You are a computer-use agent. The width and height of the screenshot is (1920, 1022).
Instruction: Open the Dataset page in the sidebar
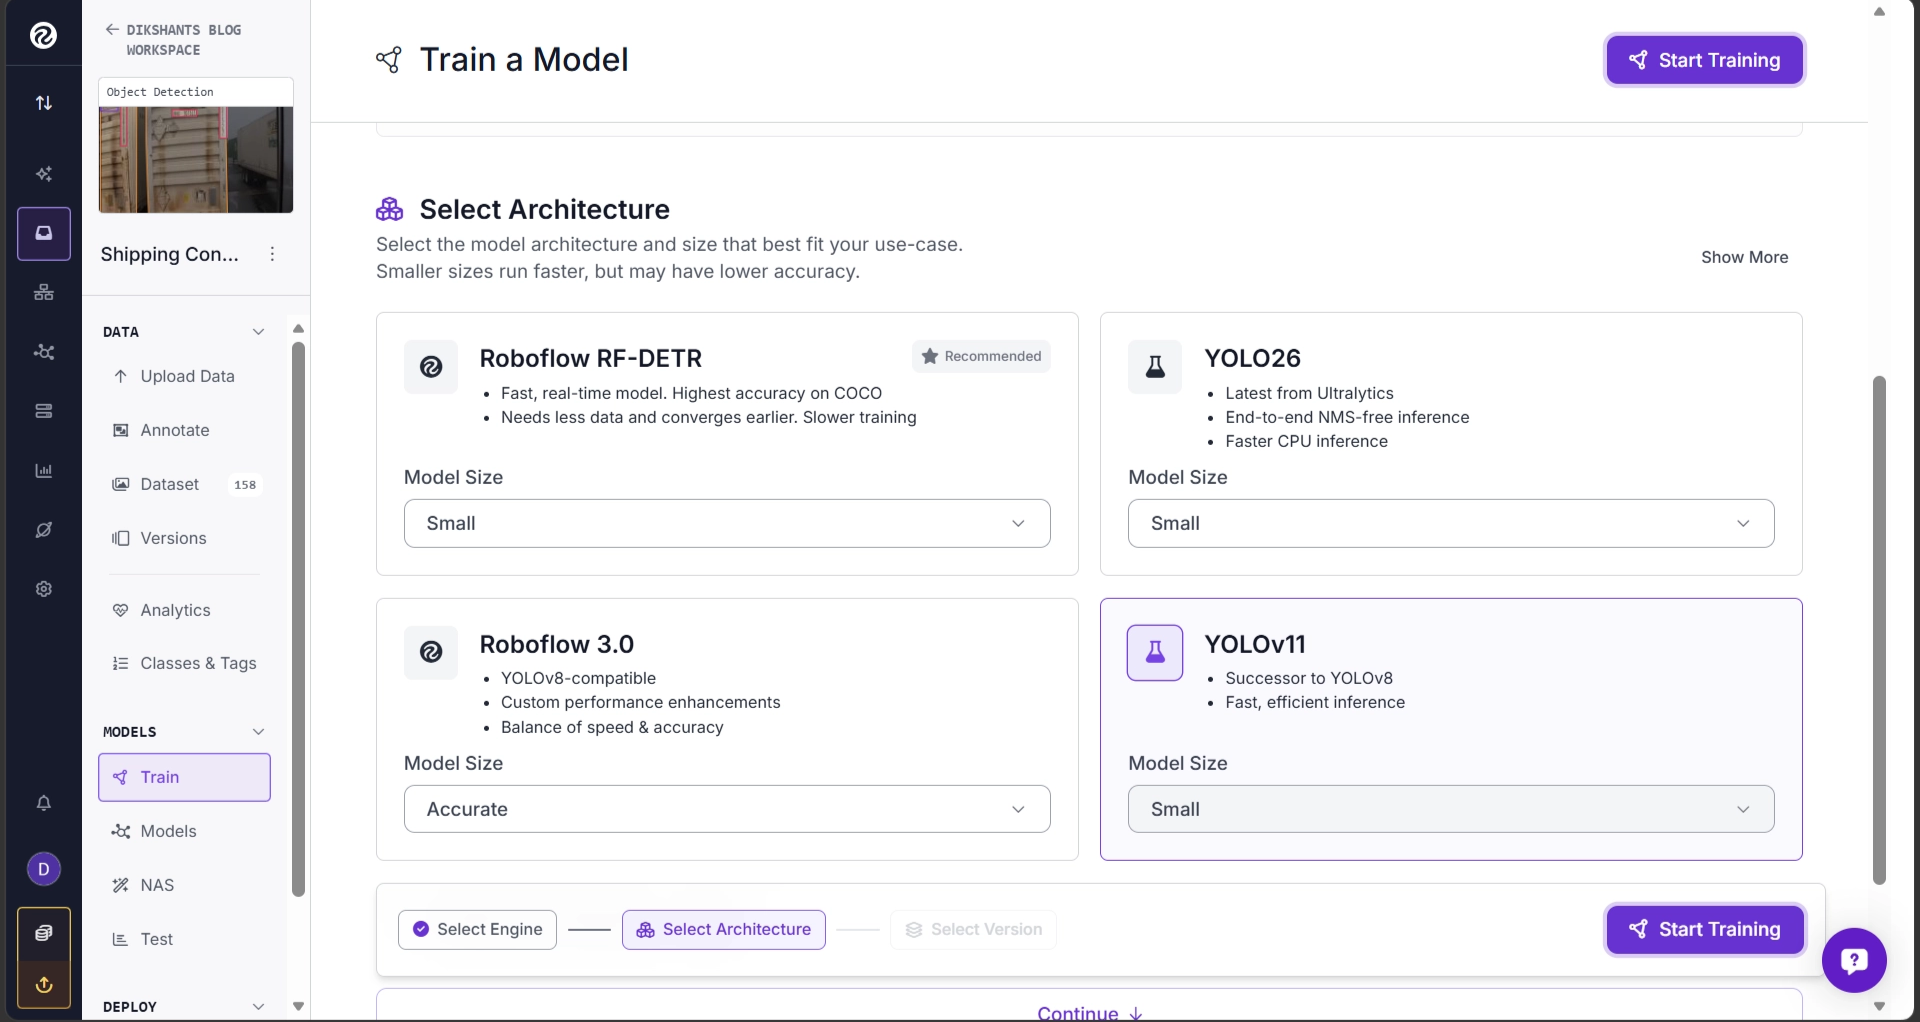tap(185, 484)
